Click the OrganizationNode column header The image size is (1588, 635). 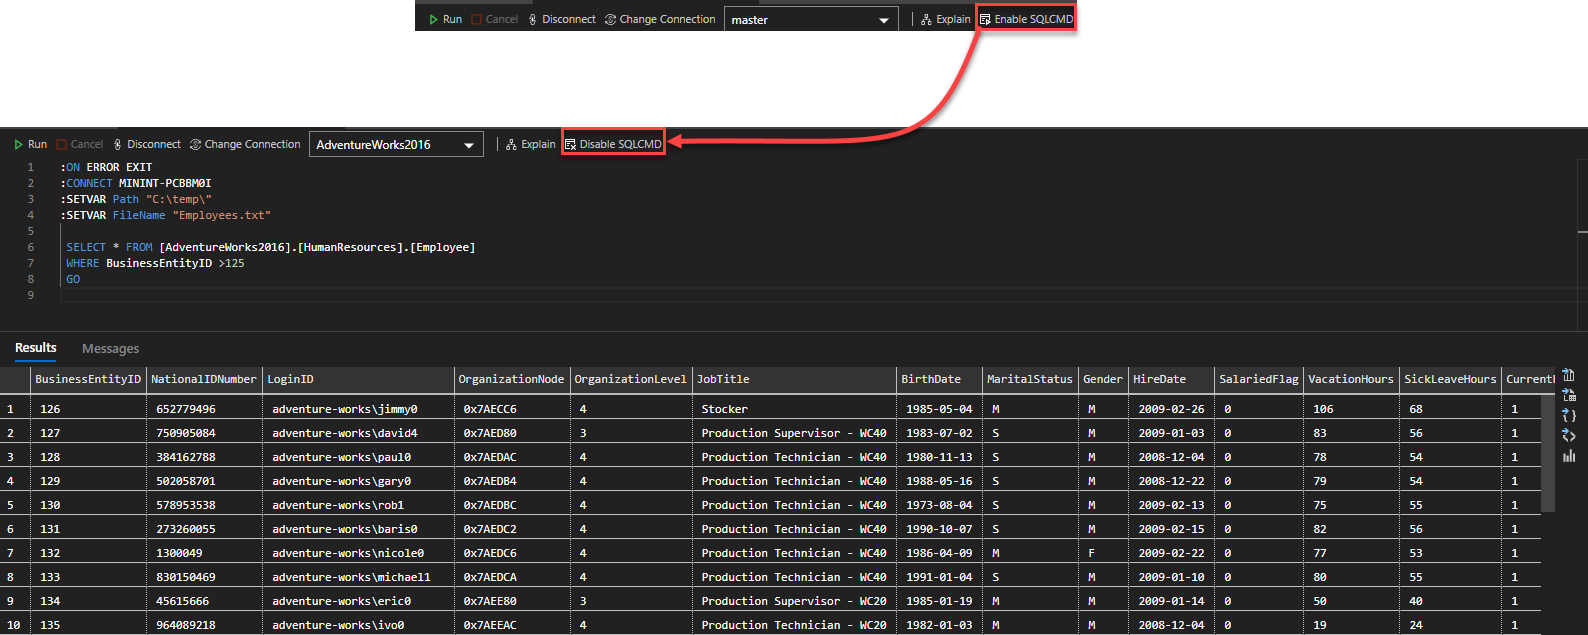(512, 379)
